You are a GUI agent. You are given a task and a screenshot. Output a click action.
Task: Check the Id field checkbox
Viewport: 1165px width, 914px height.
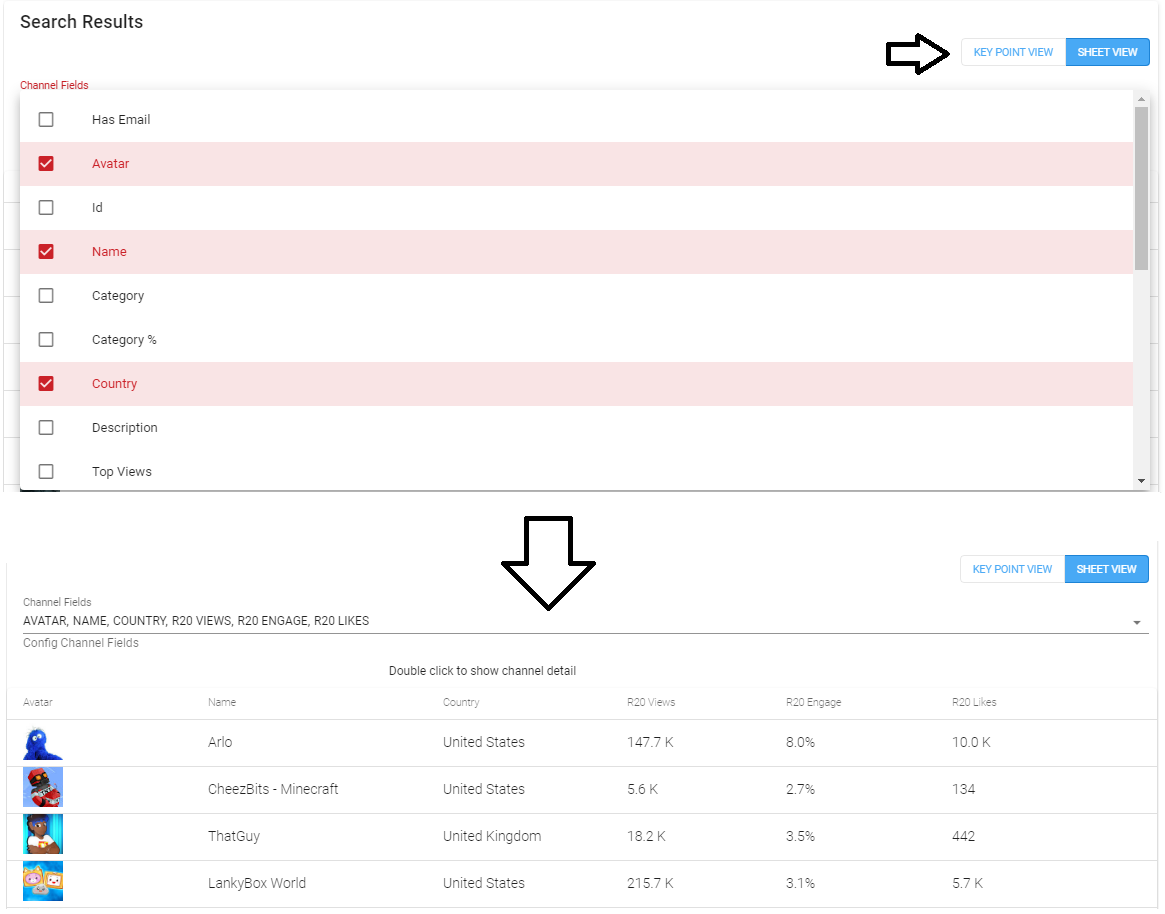pyautogui.click(x=46, y=207)
